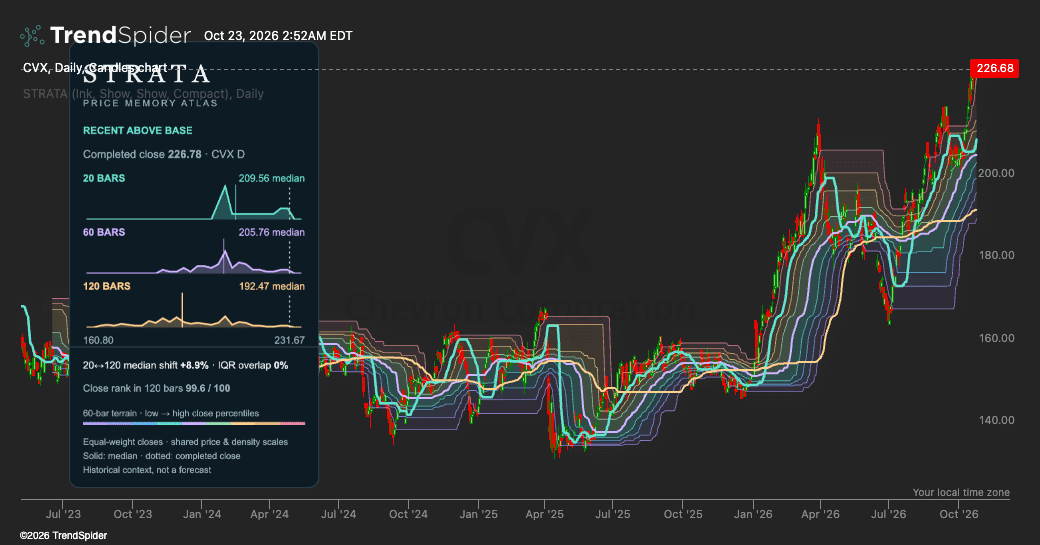This screenshot has height=545, width=1040.
Task: Click the red 226.68 current price tag
Action: tap(994, 68)
